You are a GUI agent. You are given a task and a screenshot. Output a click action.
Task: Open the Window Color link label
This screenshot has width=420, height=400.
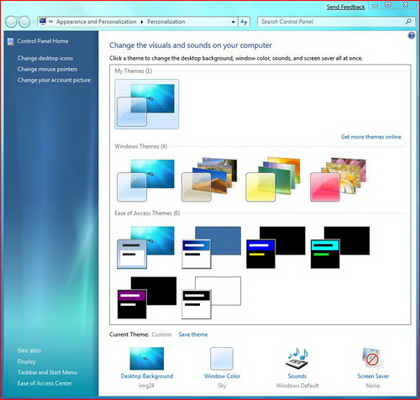222,376
